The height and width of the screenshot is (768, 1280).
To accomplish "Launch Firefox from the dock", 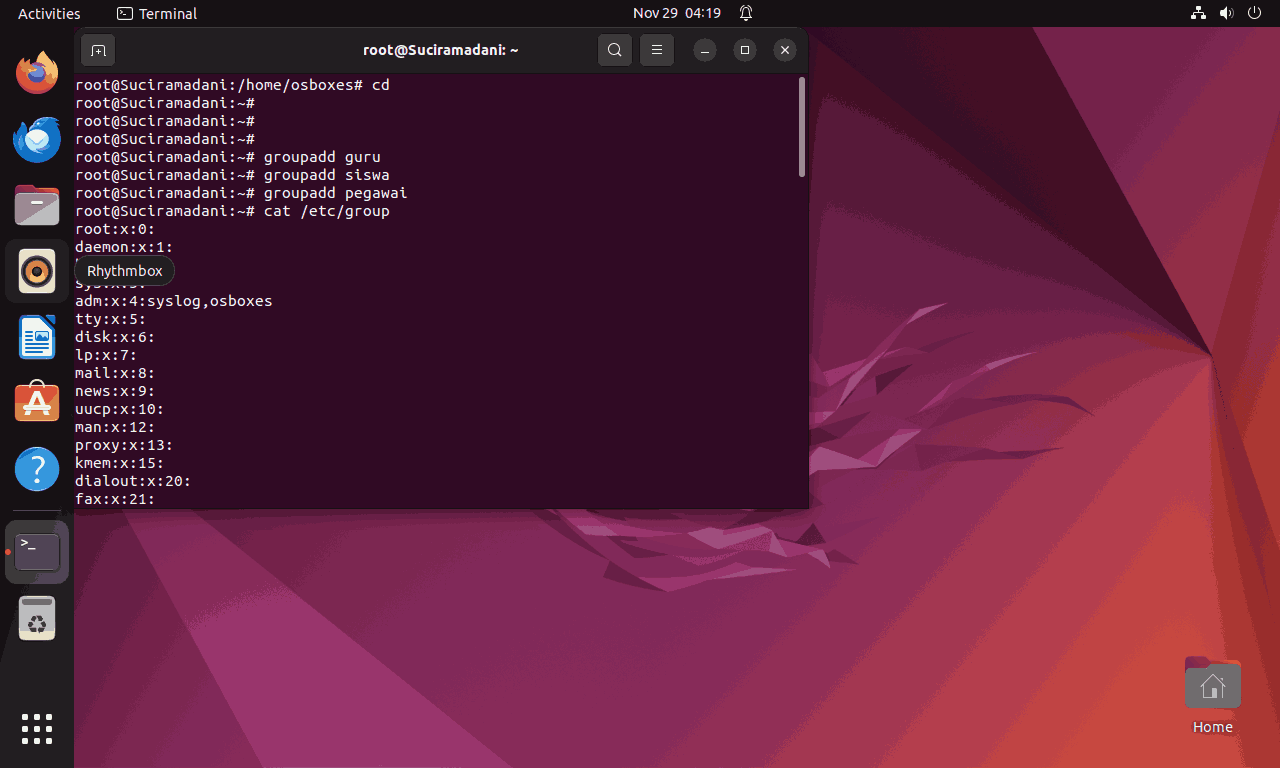I will pos(37,74).
